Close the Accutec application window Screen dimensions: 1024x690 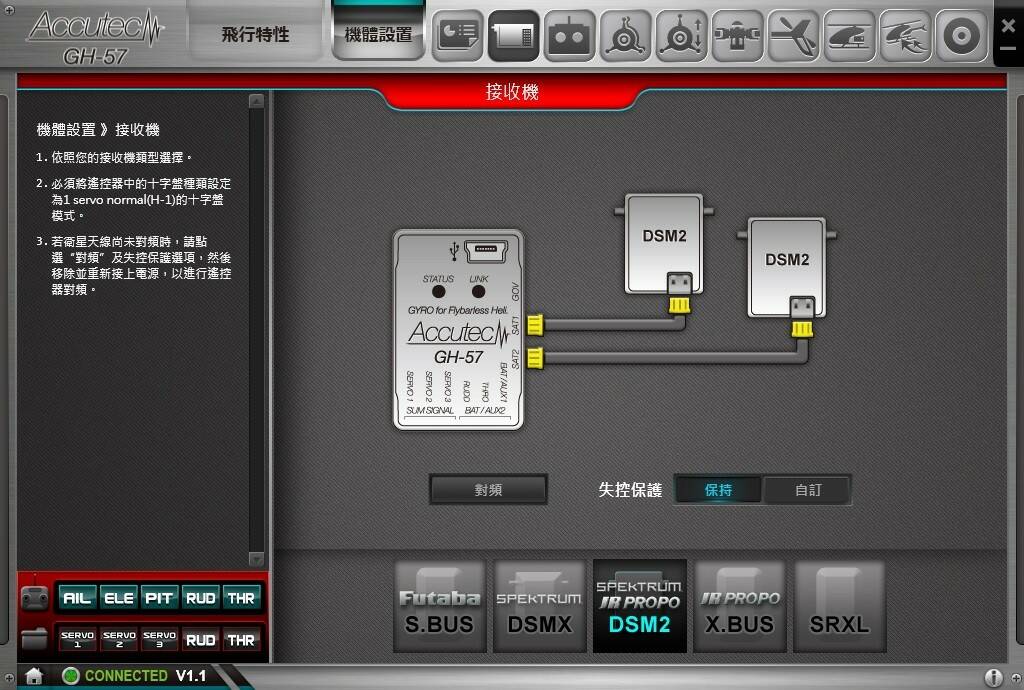(1008, 26)
